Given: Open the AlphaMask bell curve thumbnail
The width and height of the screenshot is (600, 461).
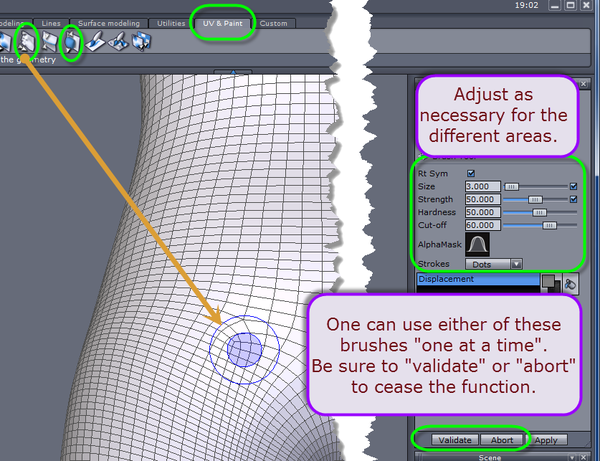Looking at the screenshot, I should (x=477, y=244).
